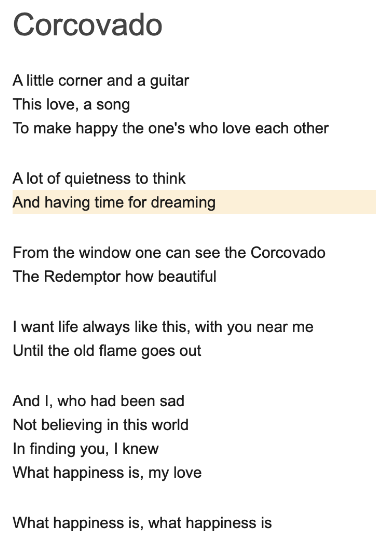Select 'Not believing in this world' lyric
The height and width of the screenshot is (554, 376).
(x=101, y=425)
